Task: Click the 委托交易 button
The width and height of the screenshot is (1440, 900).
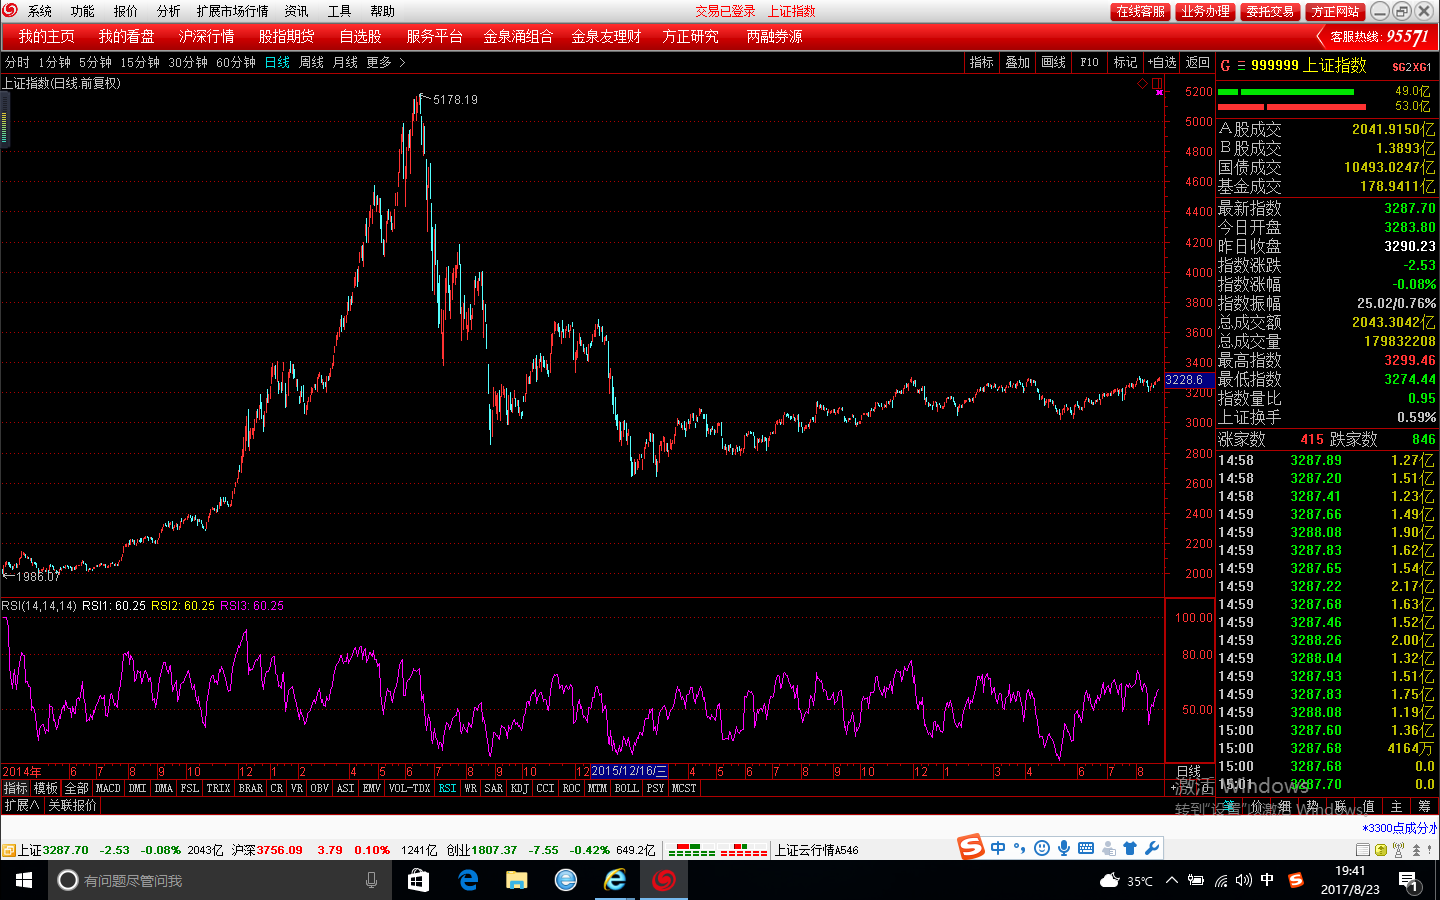Action: [x=1270, y=11]
